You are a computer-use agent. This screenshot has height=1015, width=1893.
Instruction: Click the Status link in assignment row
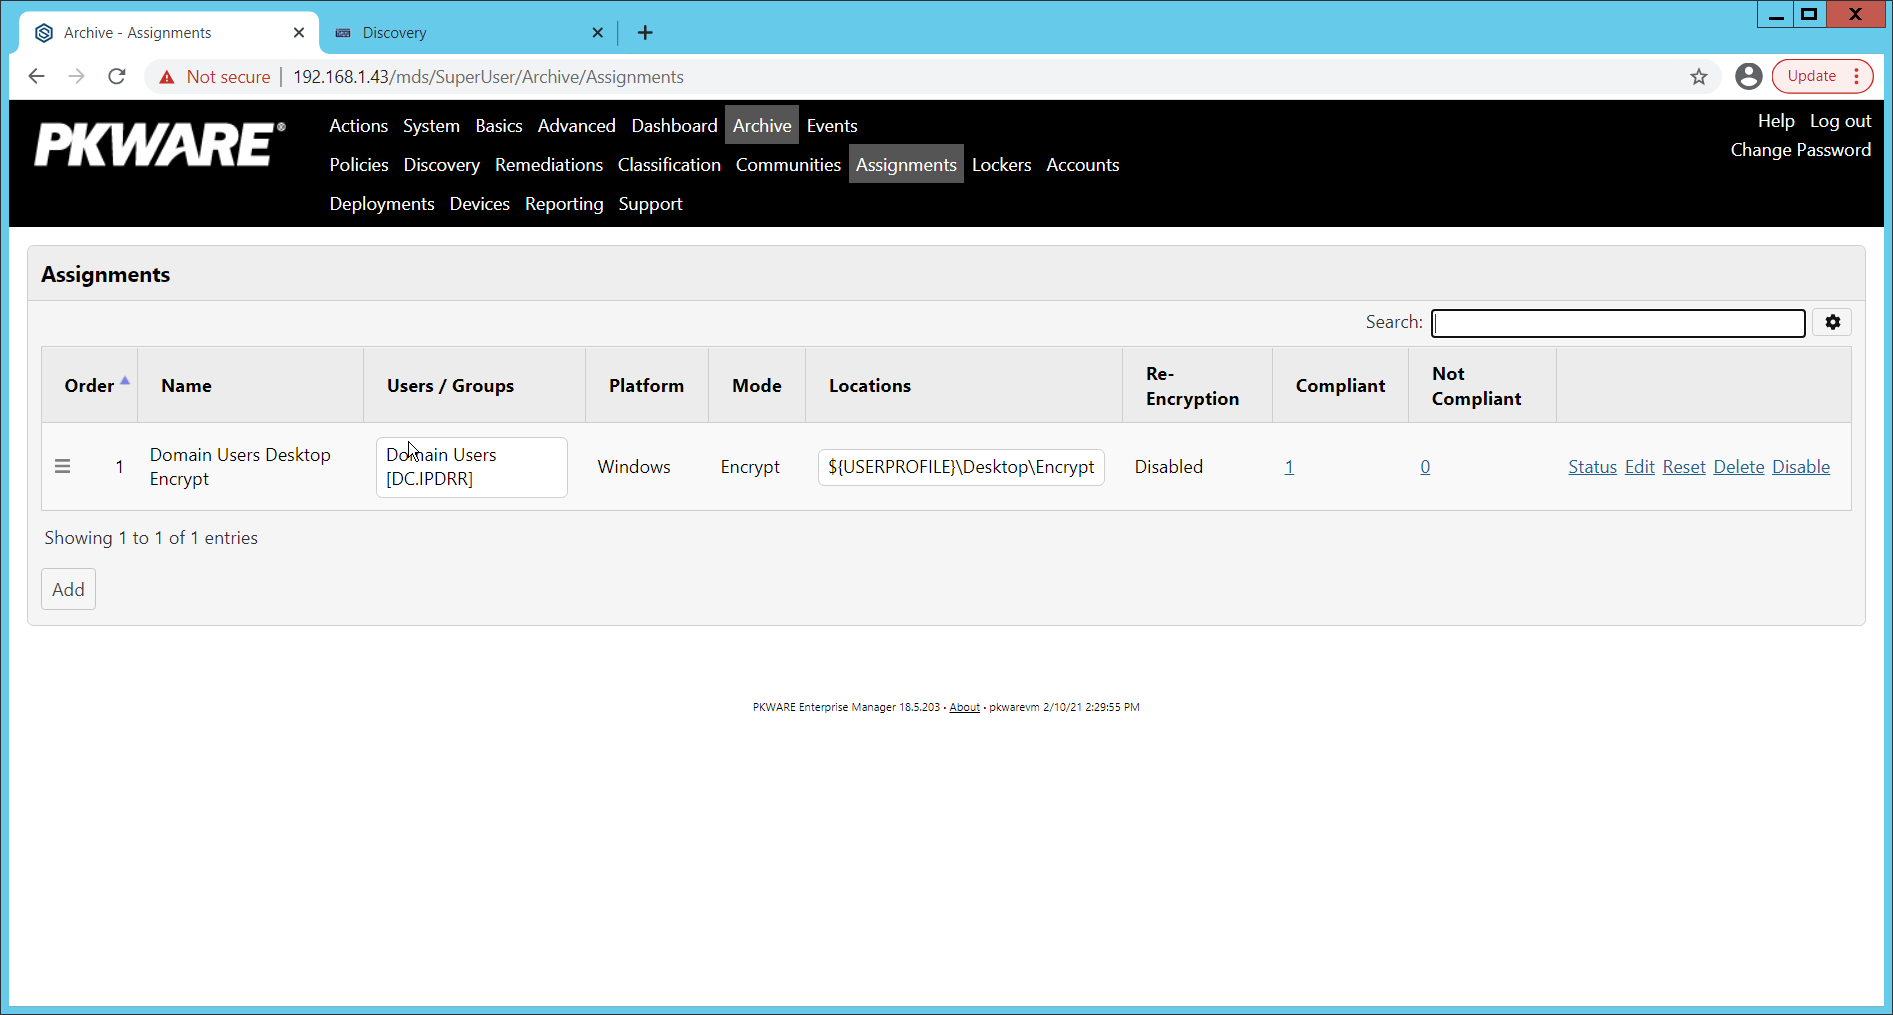point(1592,467)
